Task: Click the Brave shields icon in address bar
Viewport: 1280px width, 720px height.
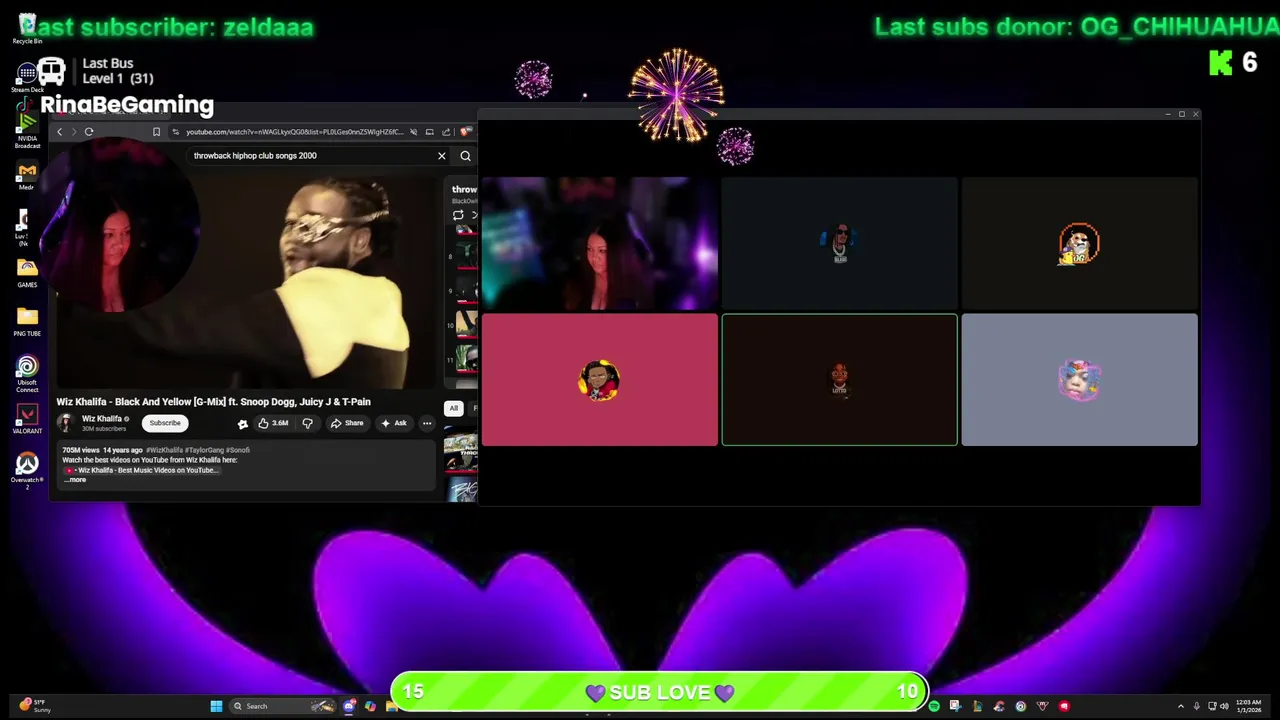Action: click(465, 132)
